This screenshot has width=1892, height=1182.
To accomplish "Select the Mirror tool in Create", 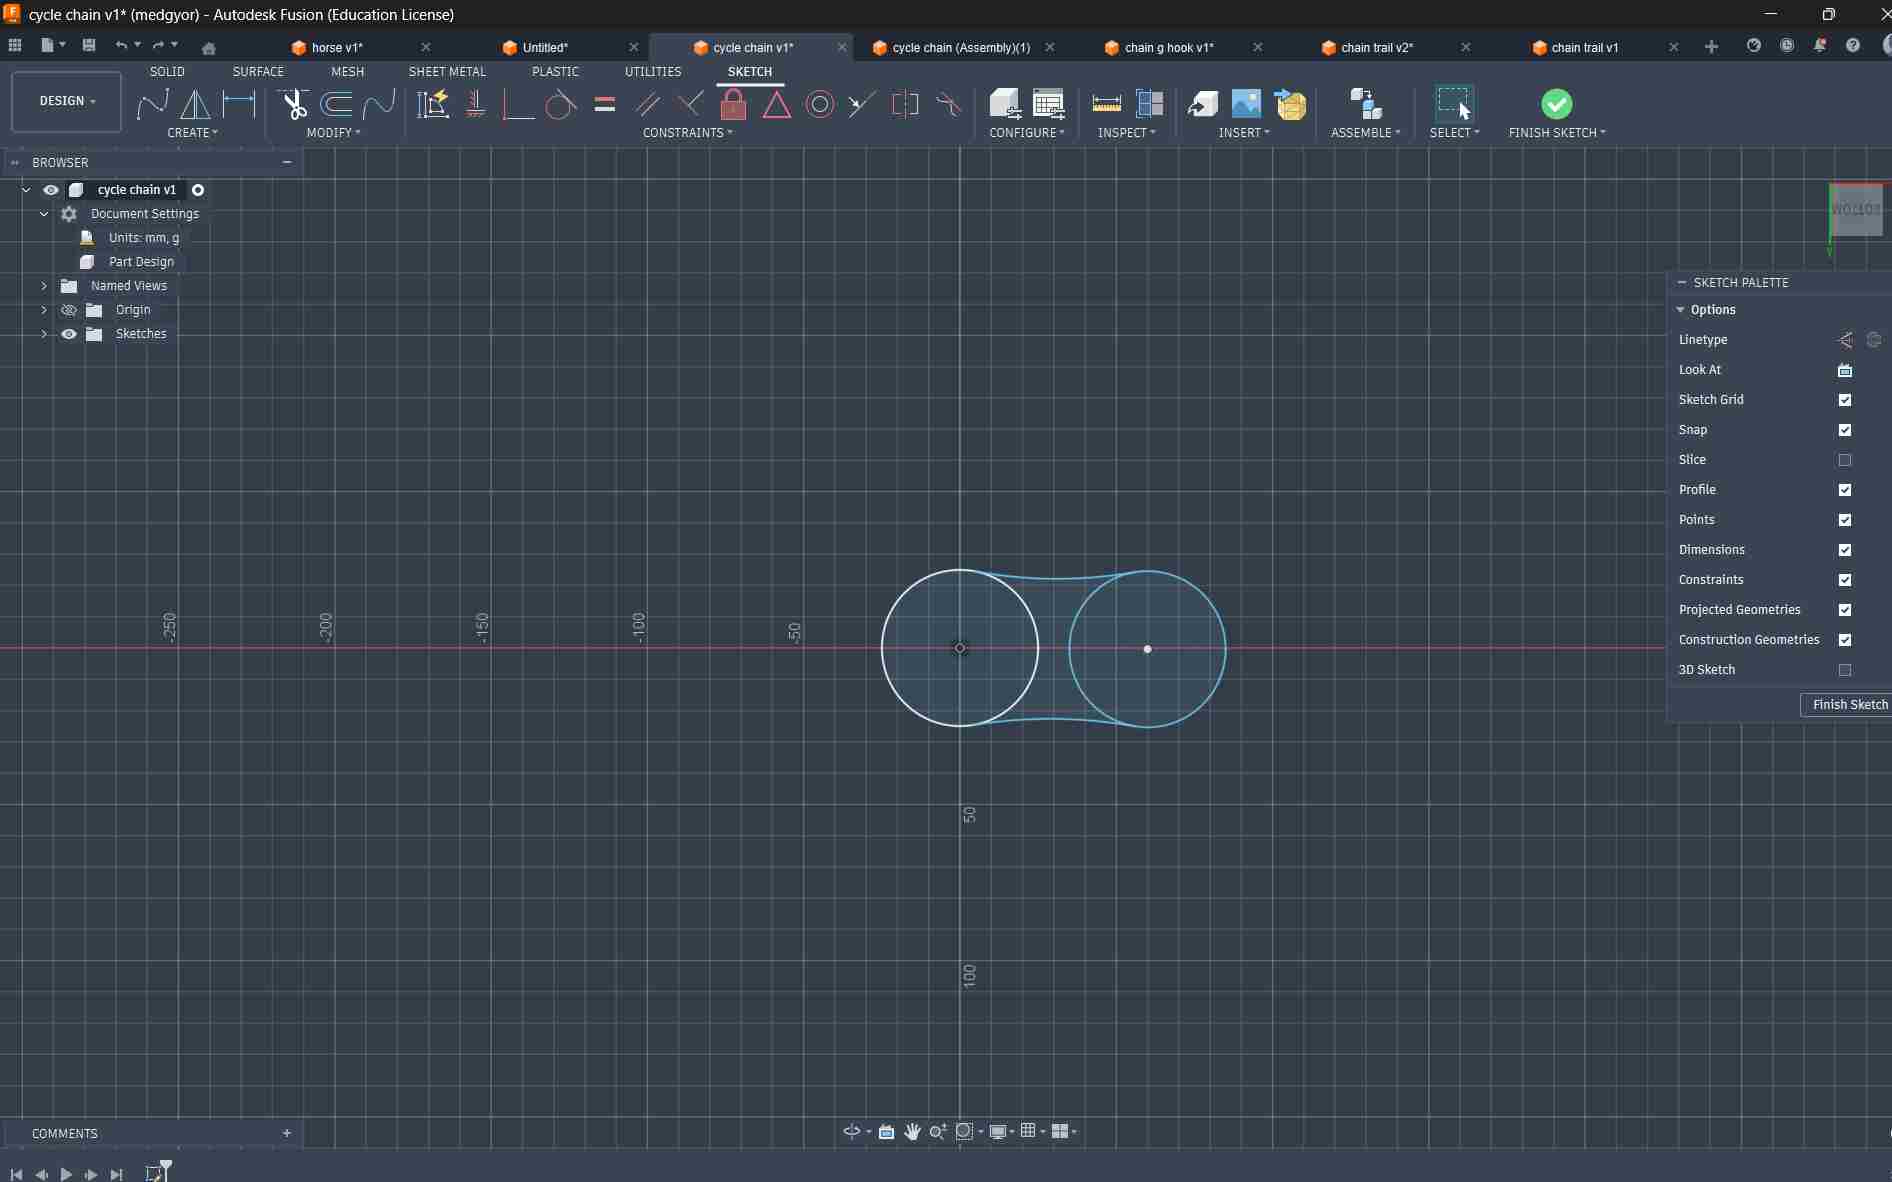I will pos(195,104).
